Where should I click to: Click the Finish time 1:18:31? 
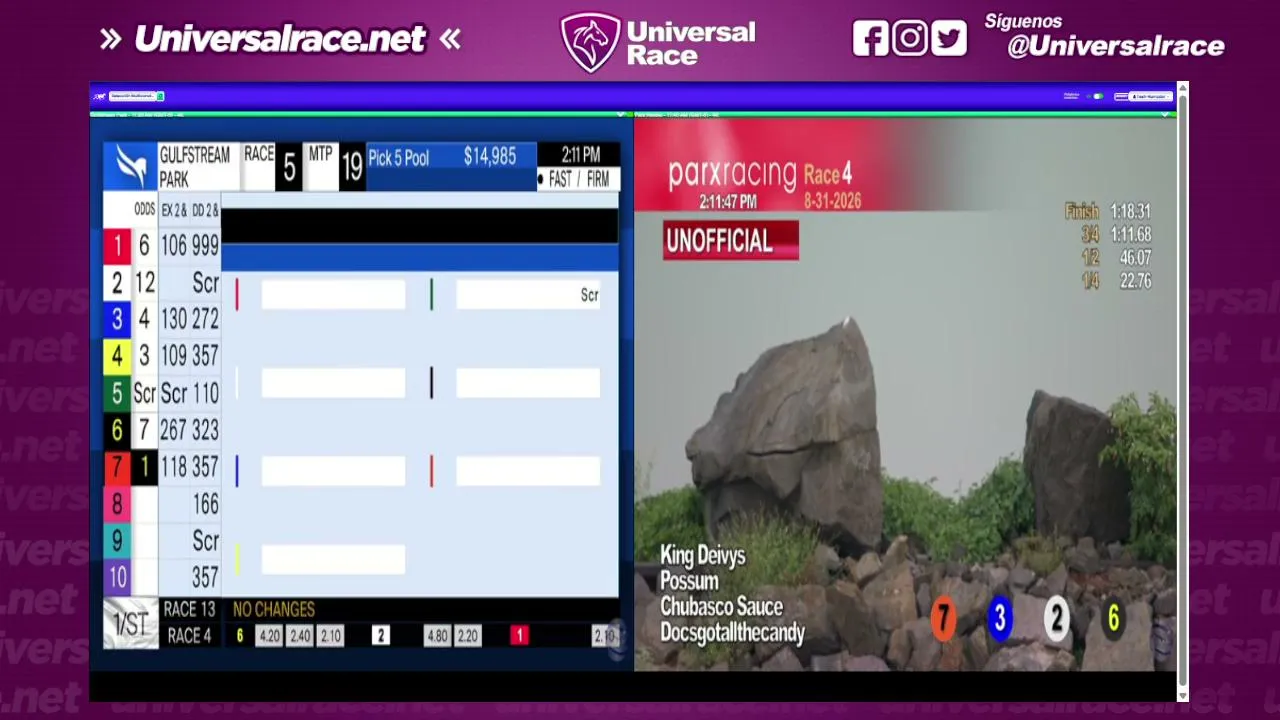[1129, 212]
